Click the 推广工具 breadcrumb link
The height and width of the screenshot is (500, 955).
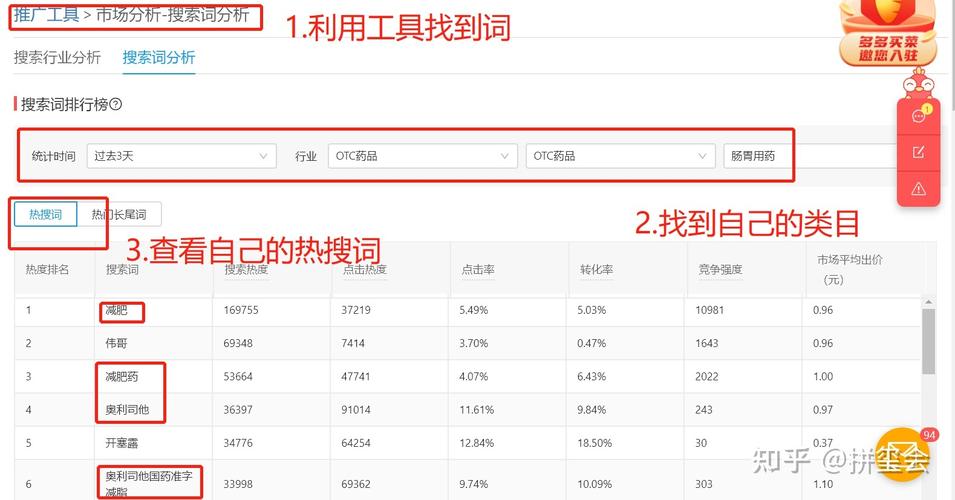46,15
